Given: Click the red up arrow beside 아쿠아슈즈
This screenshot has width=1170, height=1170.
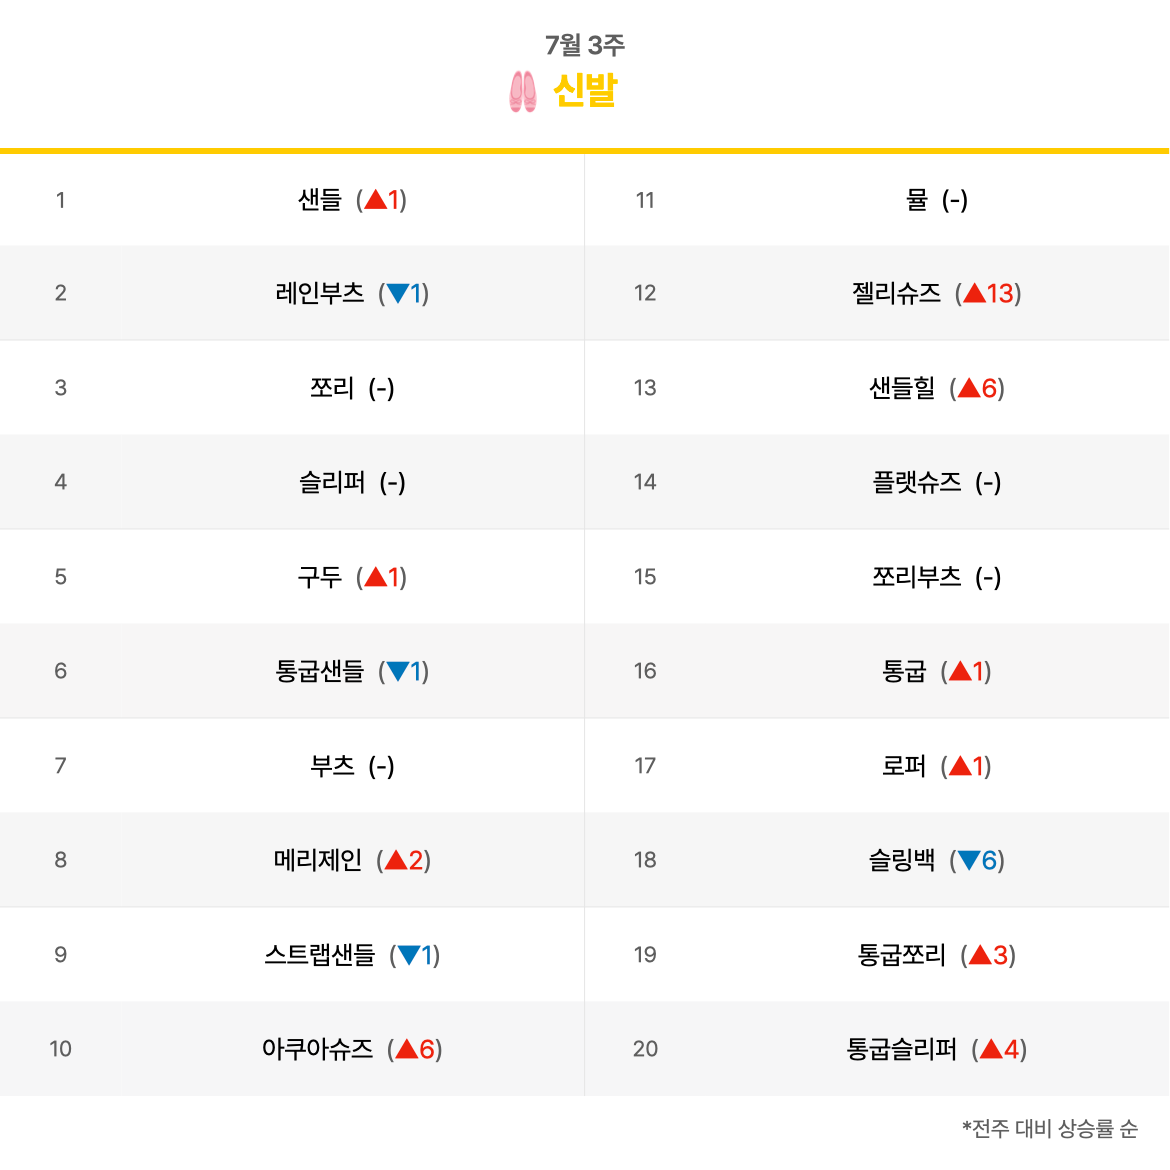Looking at the screenshot, I should click(x=407, y=1048).
